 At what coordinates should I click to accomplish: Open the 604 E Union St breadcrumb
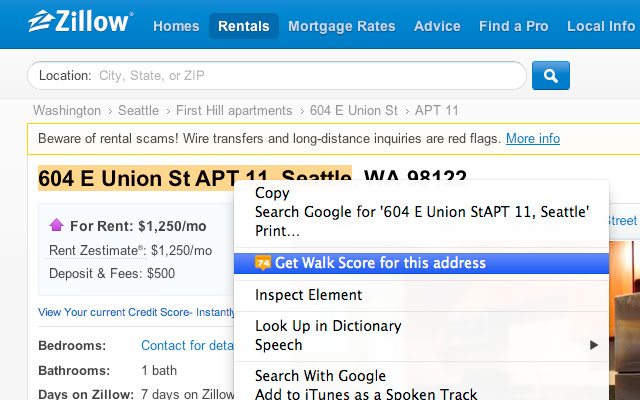tap(353, 111)
